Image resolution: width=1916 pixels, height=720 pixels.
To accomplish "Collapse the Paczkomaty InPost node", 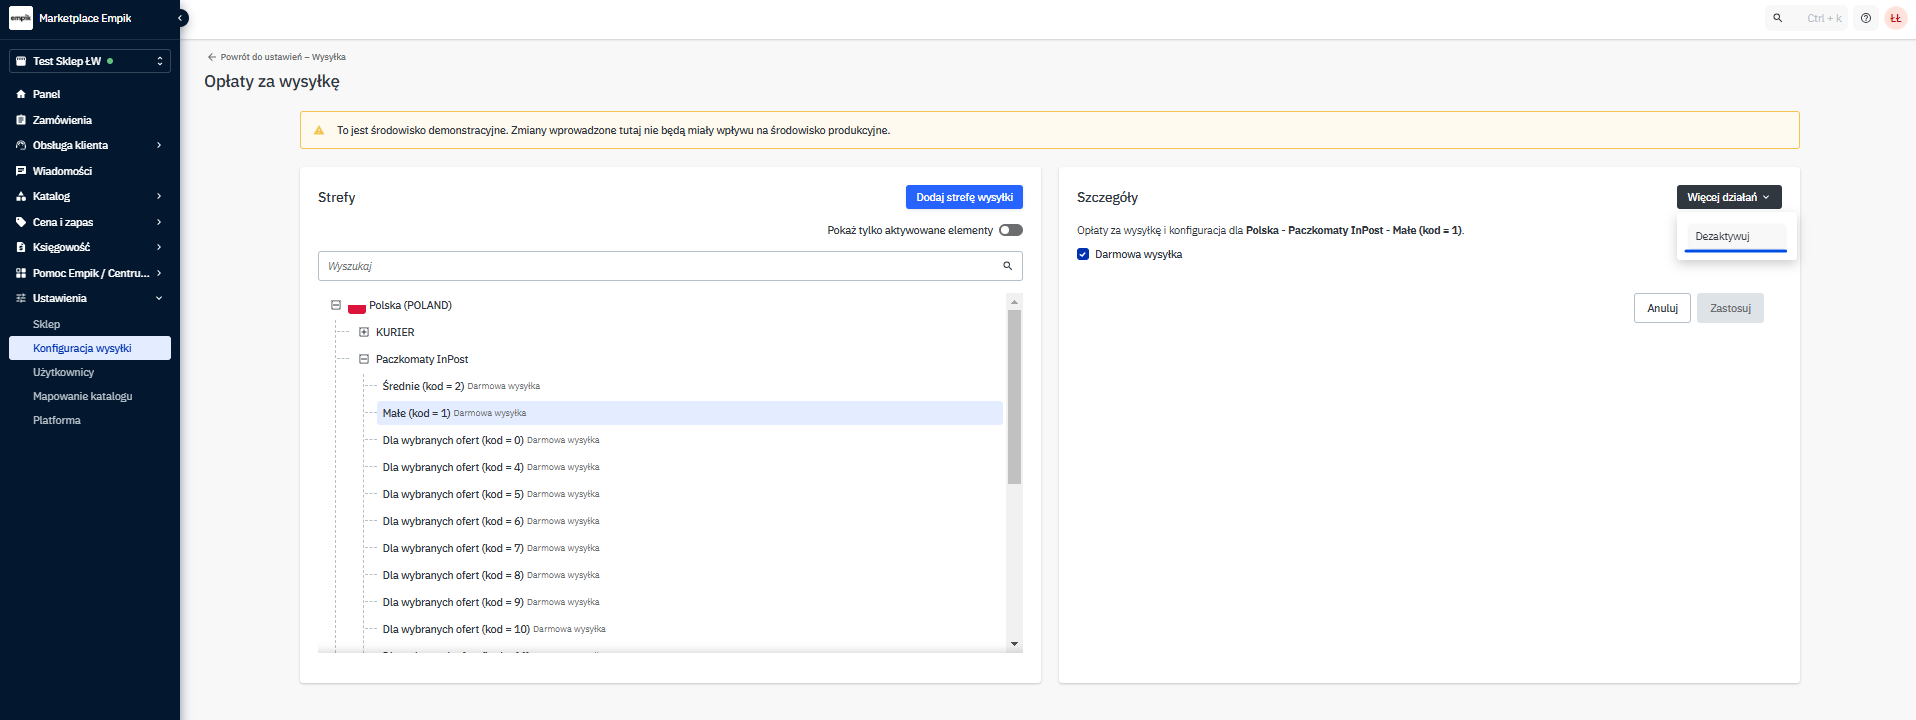I will 364,359.
